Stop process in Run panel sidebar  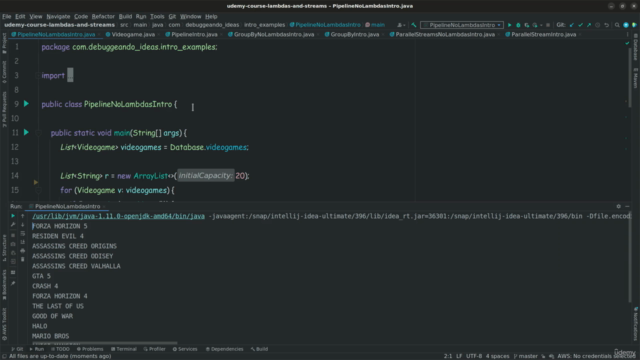13,235
